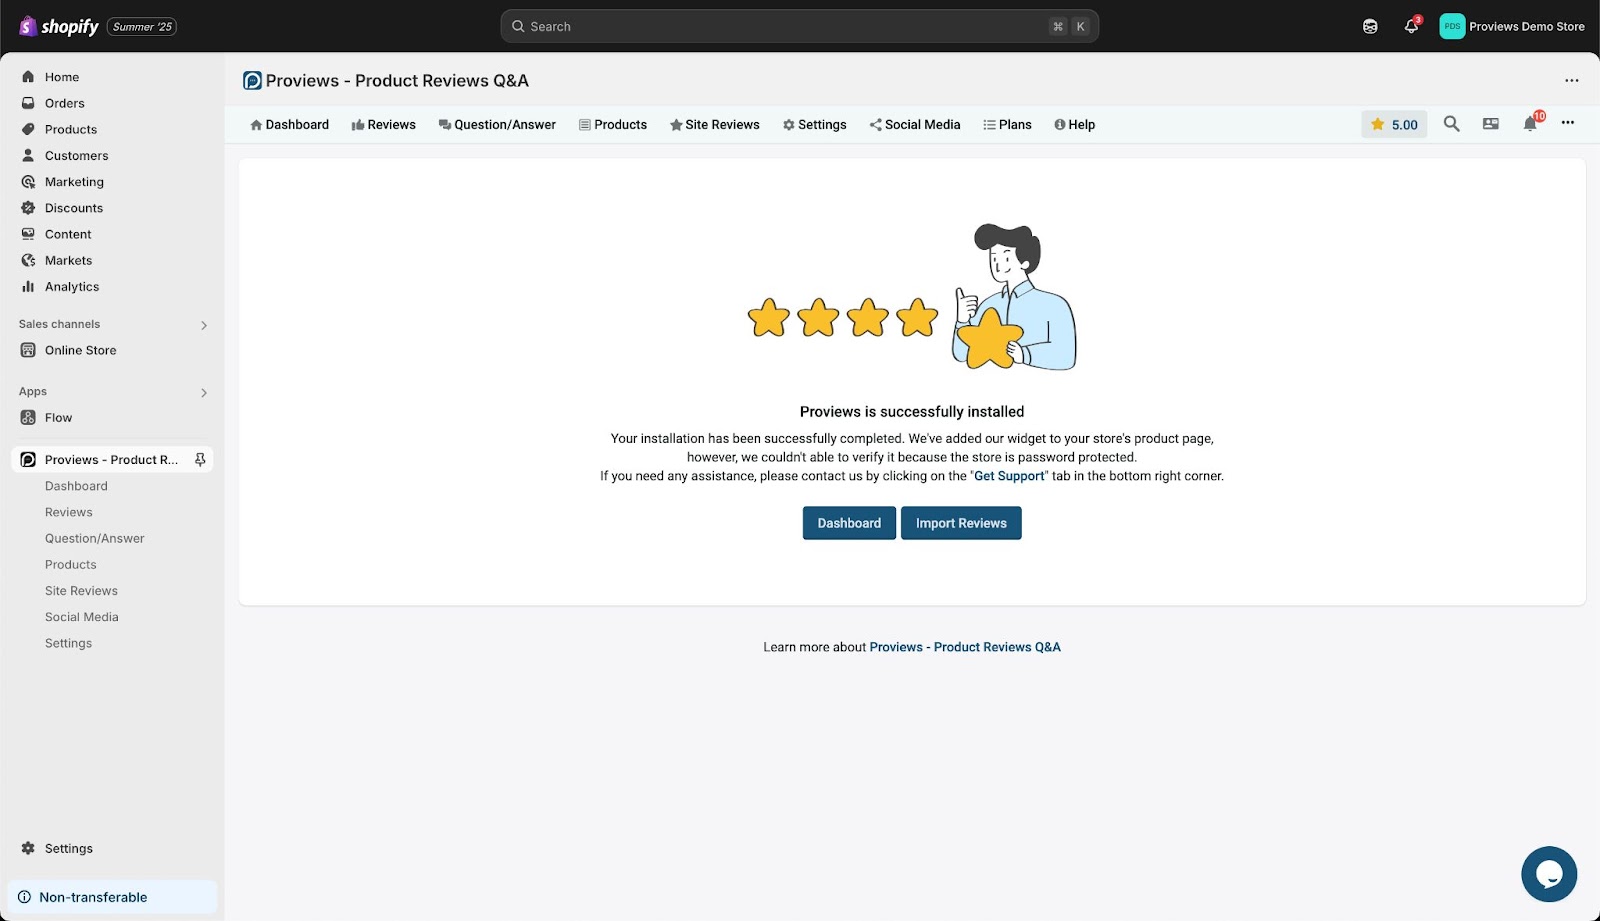Open Reviews tab with thumbs-up icon

(x=383, y=125)
